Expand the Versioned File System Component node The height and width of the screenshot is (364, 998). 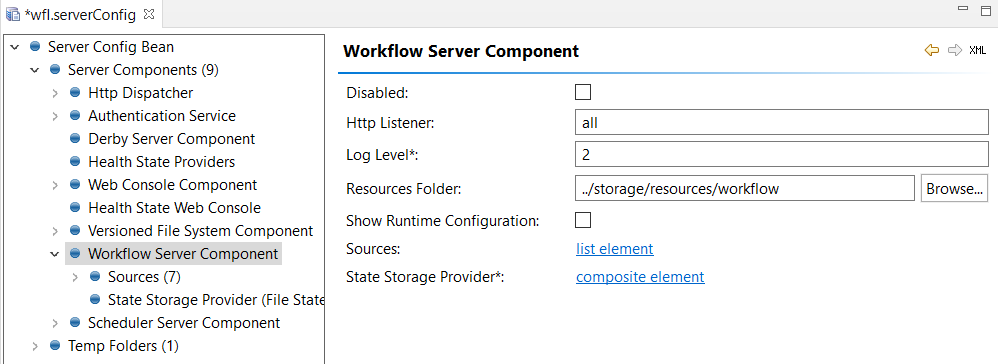[55, 231]
